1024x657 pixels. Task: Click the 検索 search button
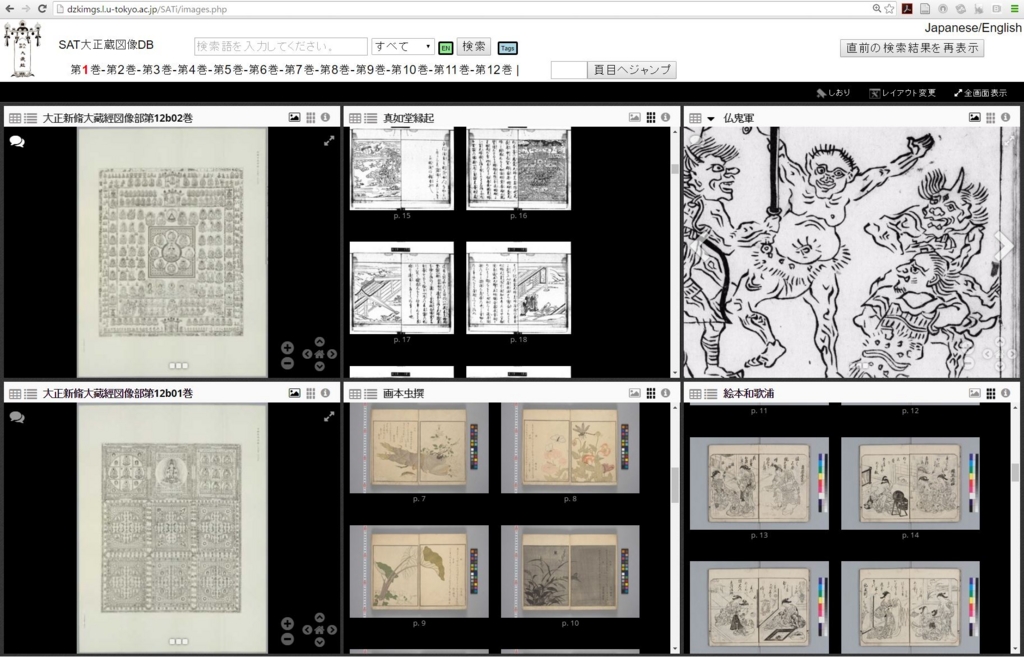(473, 46)
